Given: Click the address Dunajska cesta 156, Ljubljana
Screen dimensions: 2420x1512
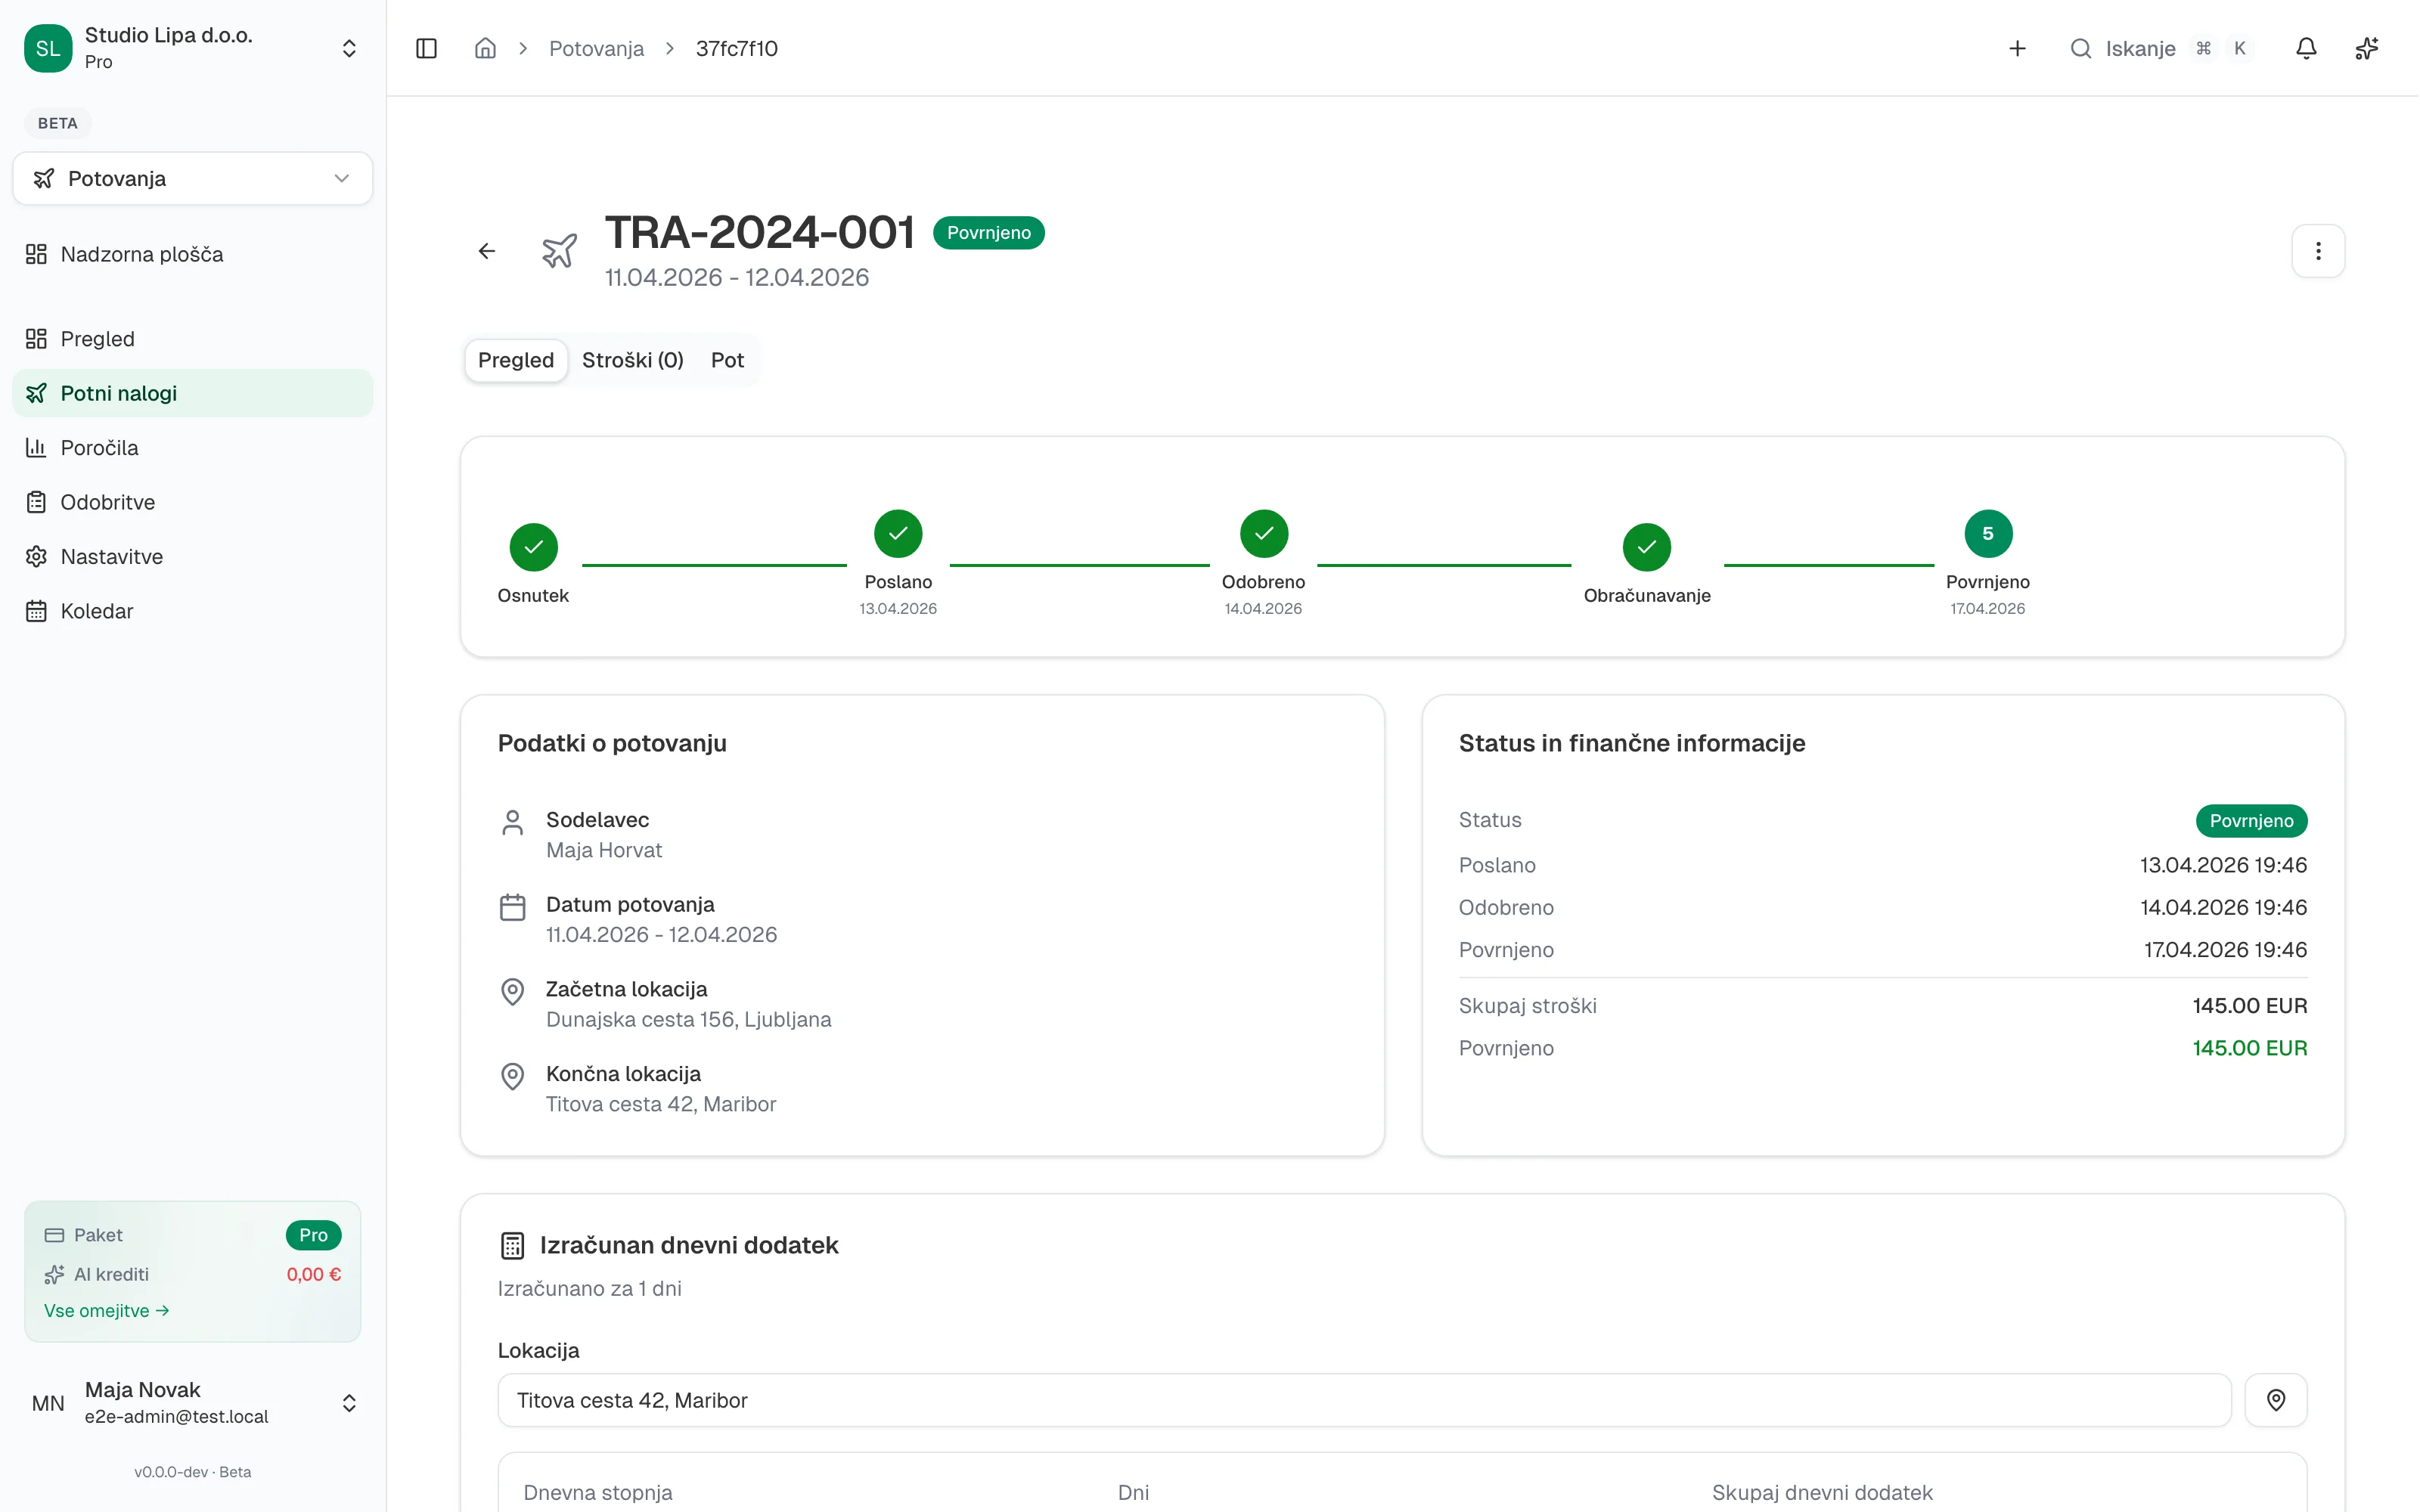Looking at the screenshot, I should point(689,1020).
